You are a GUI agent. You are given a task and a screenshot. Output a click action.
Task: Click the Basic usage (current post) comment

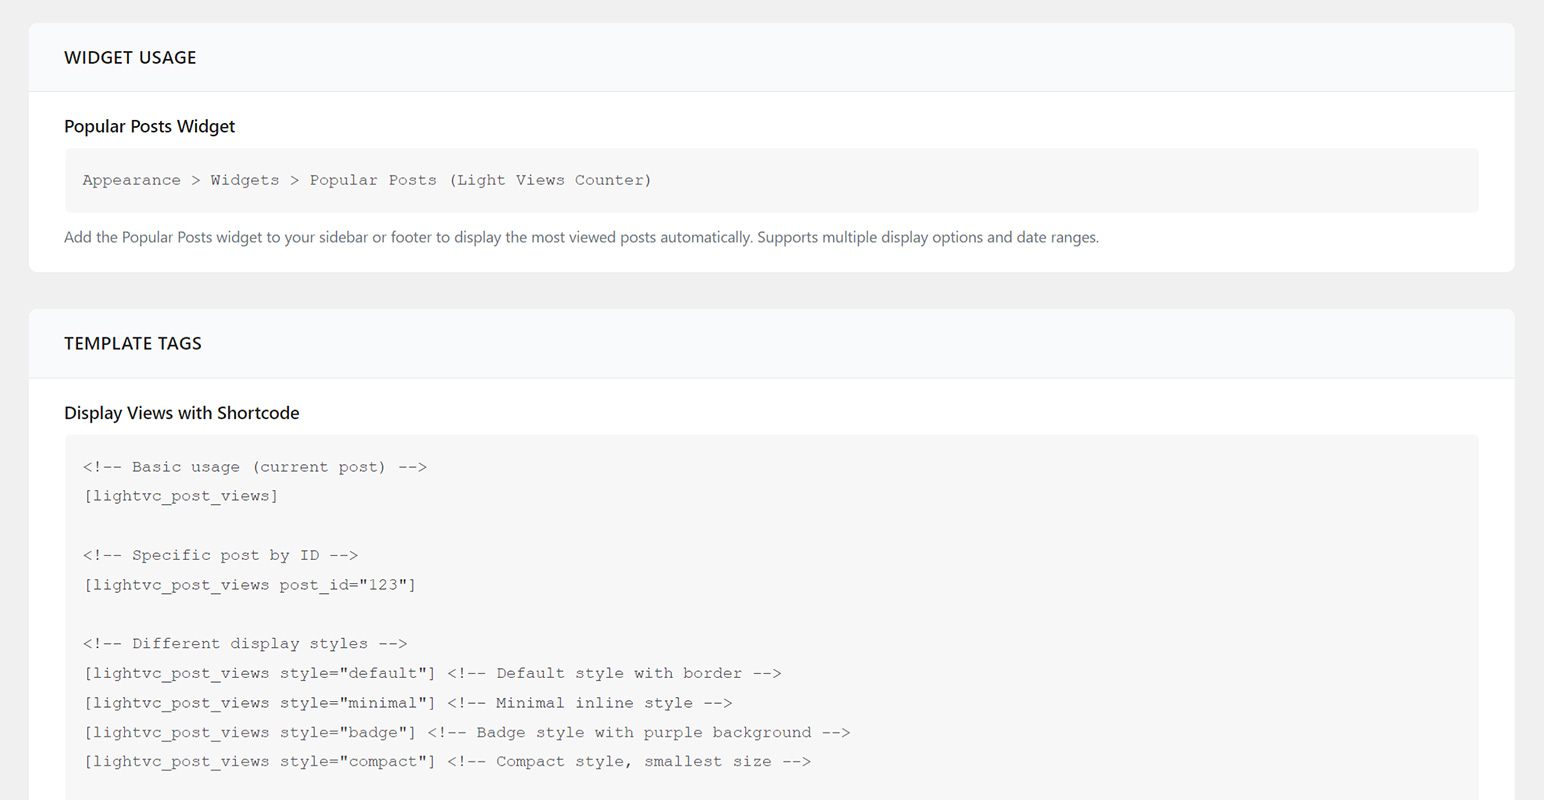tap(255, 467)
